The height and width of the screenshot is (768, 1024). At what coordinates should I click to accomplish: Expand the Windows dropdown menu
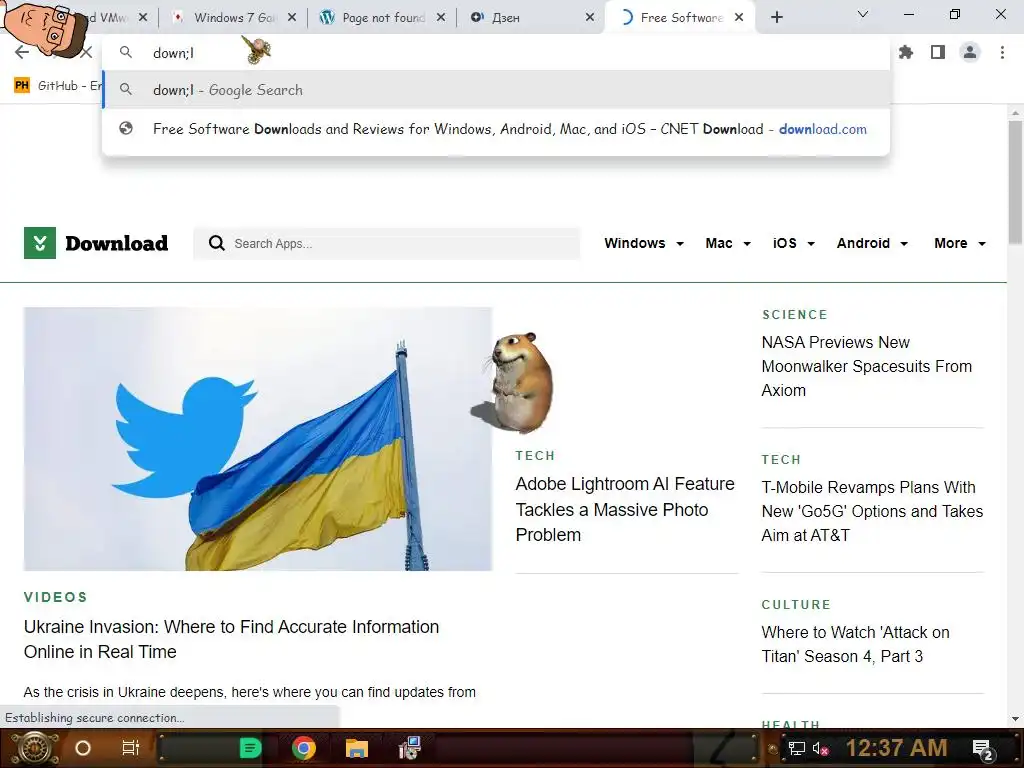644,243
